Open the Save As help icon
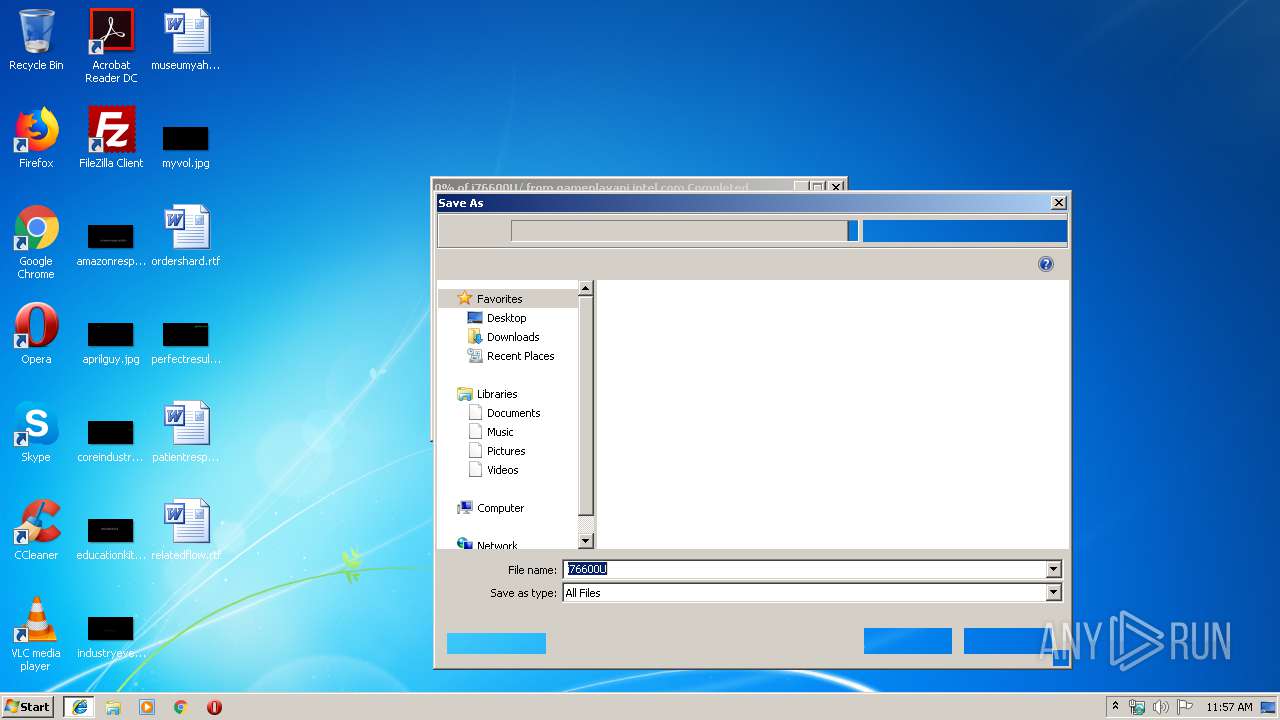The height and width of the screenshot is (720, 1280). point(1046,264)
